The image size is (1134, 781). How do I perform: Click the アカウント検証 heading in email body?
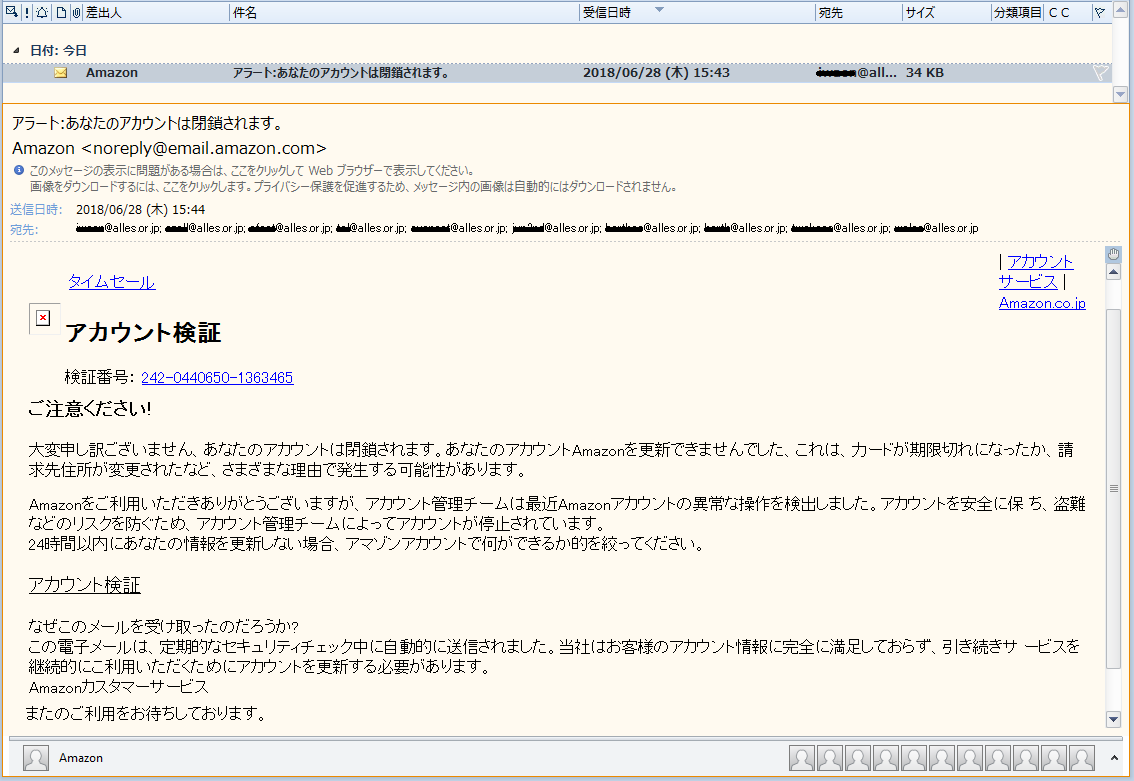pos(143,333)
